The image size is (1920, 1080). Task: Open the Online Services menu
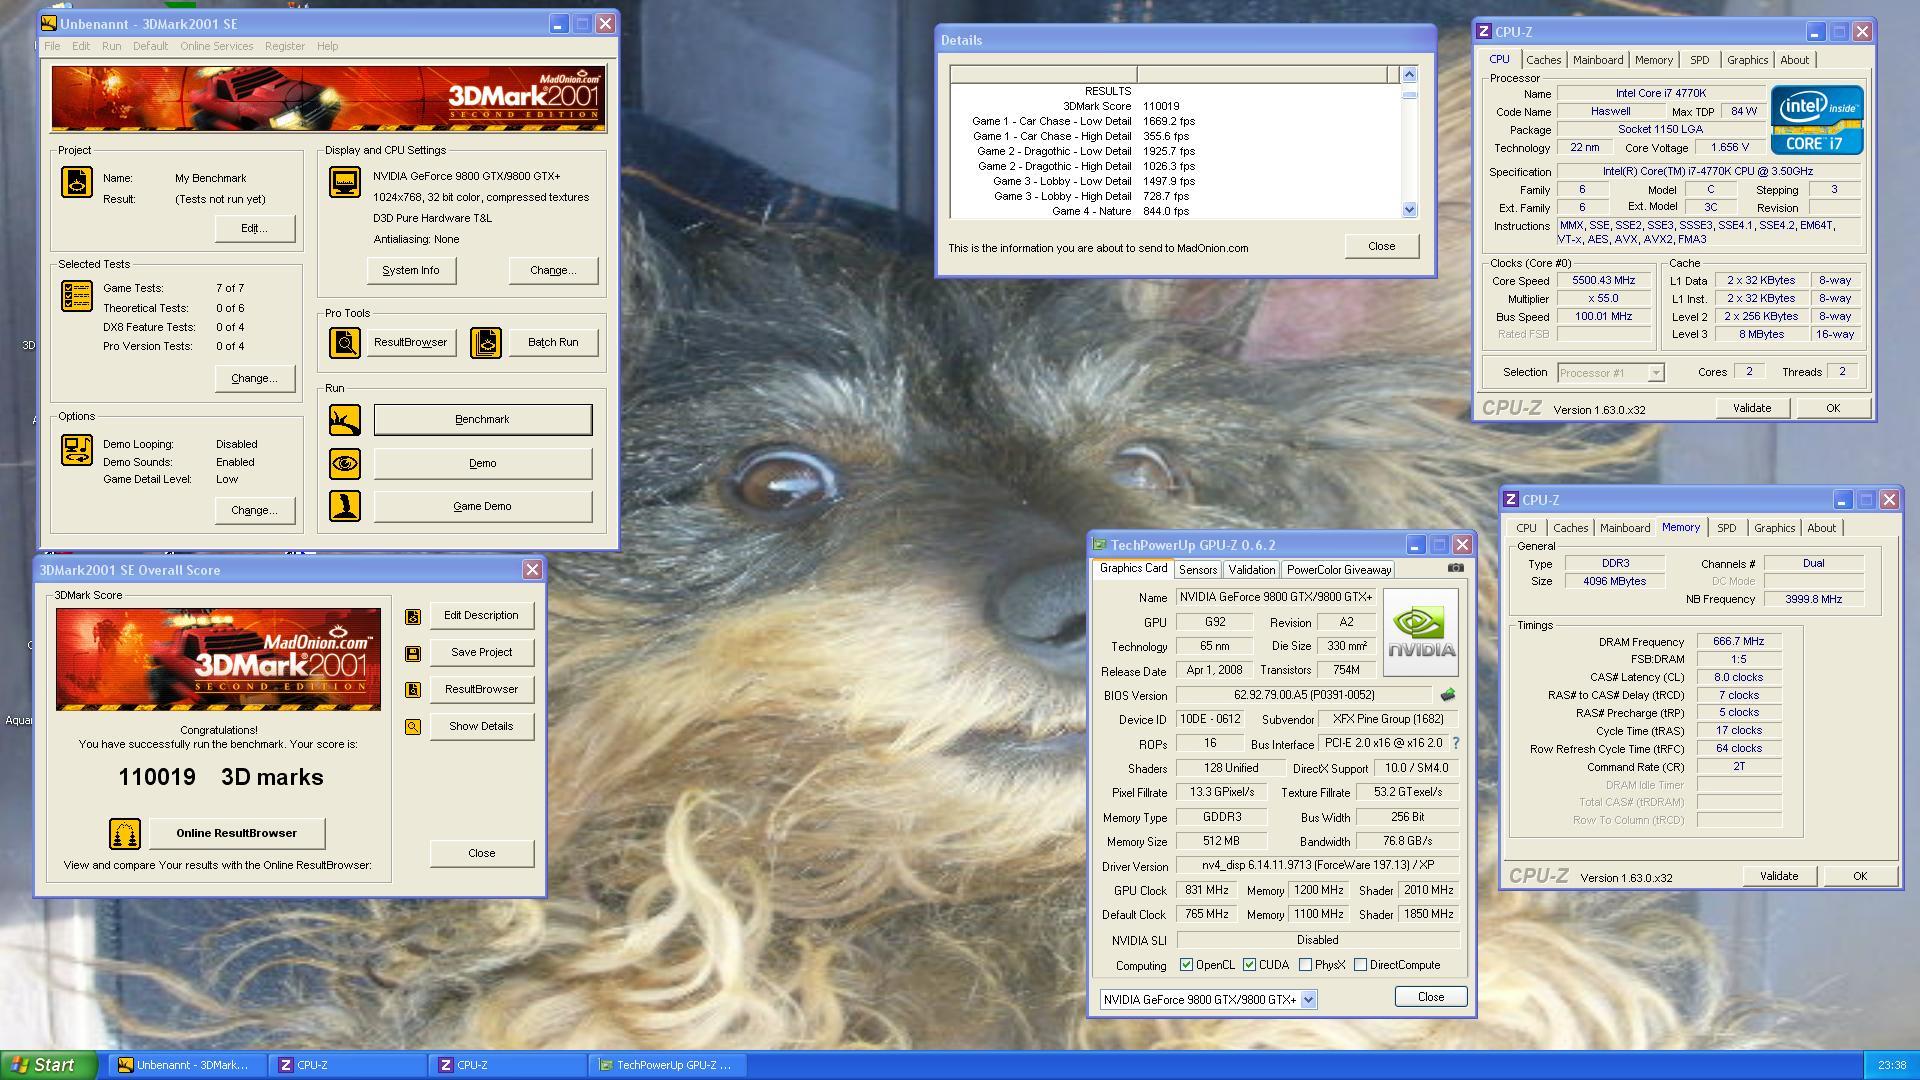coord(216,46)
